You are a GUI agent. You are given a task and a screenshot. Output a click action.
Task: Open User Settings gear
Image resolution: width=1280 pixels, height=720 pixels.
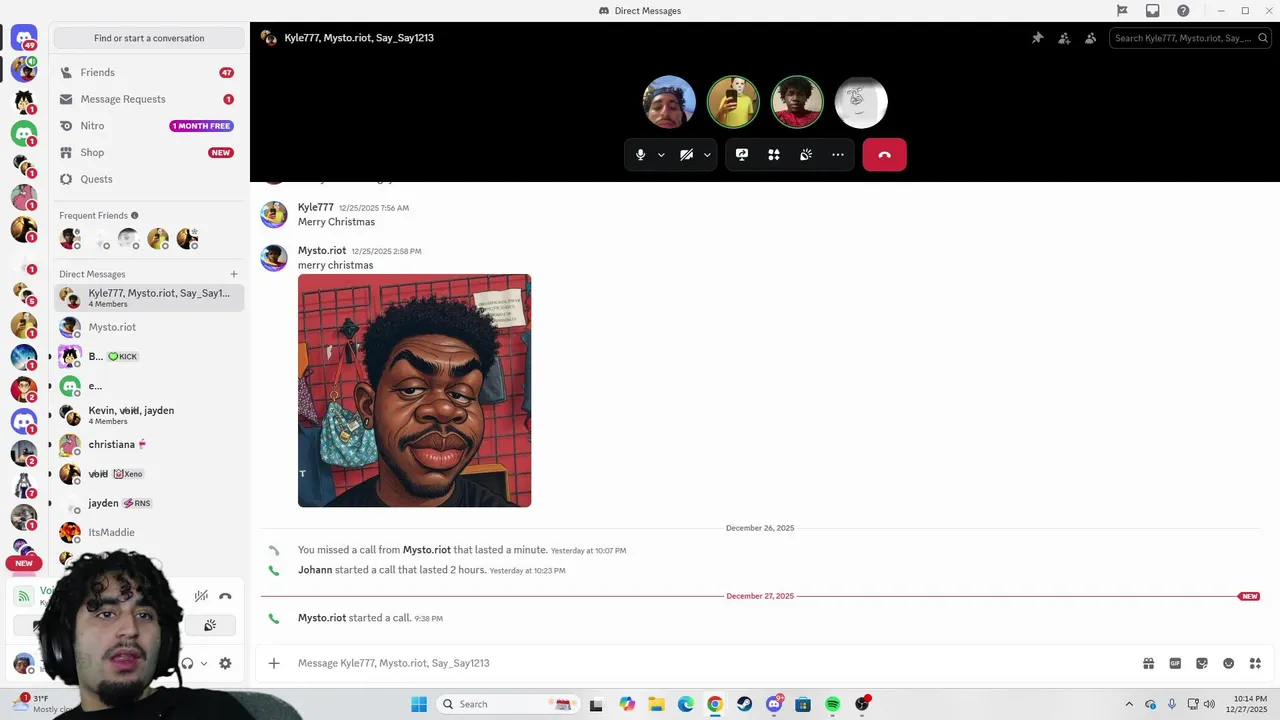(225, 663)
